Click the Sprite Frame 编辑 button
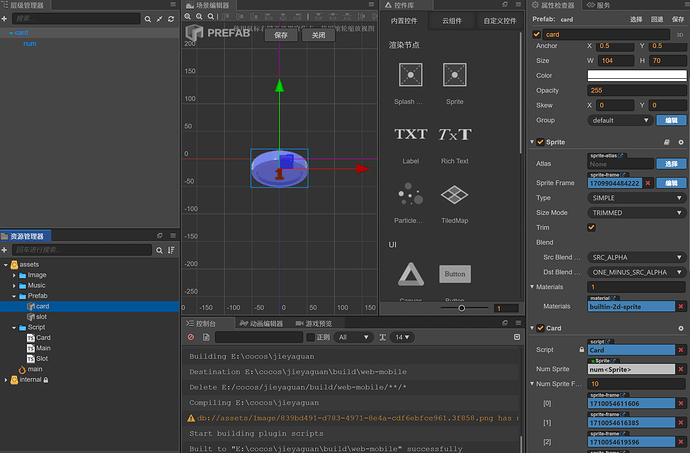This screenshot has height=453, width=690. (x=671, y=183)
